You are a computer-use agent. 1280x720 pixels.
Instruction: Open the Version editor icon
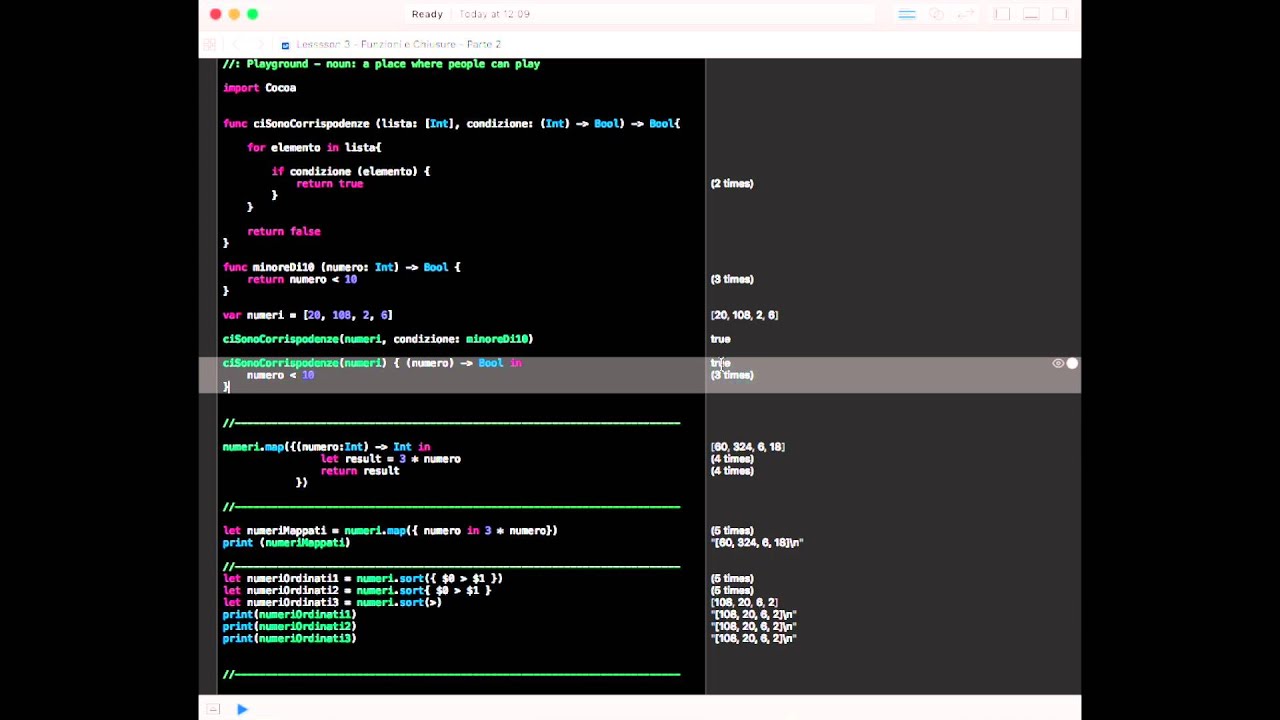[x=966, y=14]
